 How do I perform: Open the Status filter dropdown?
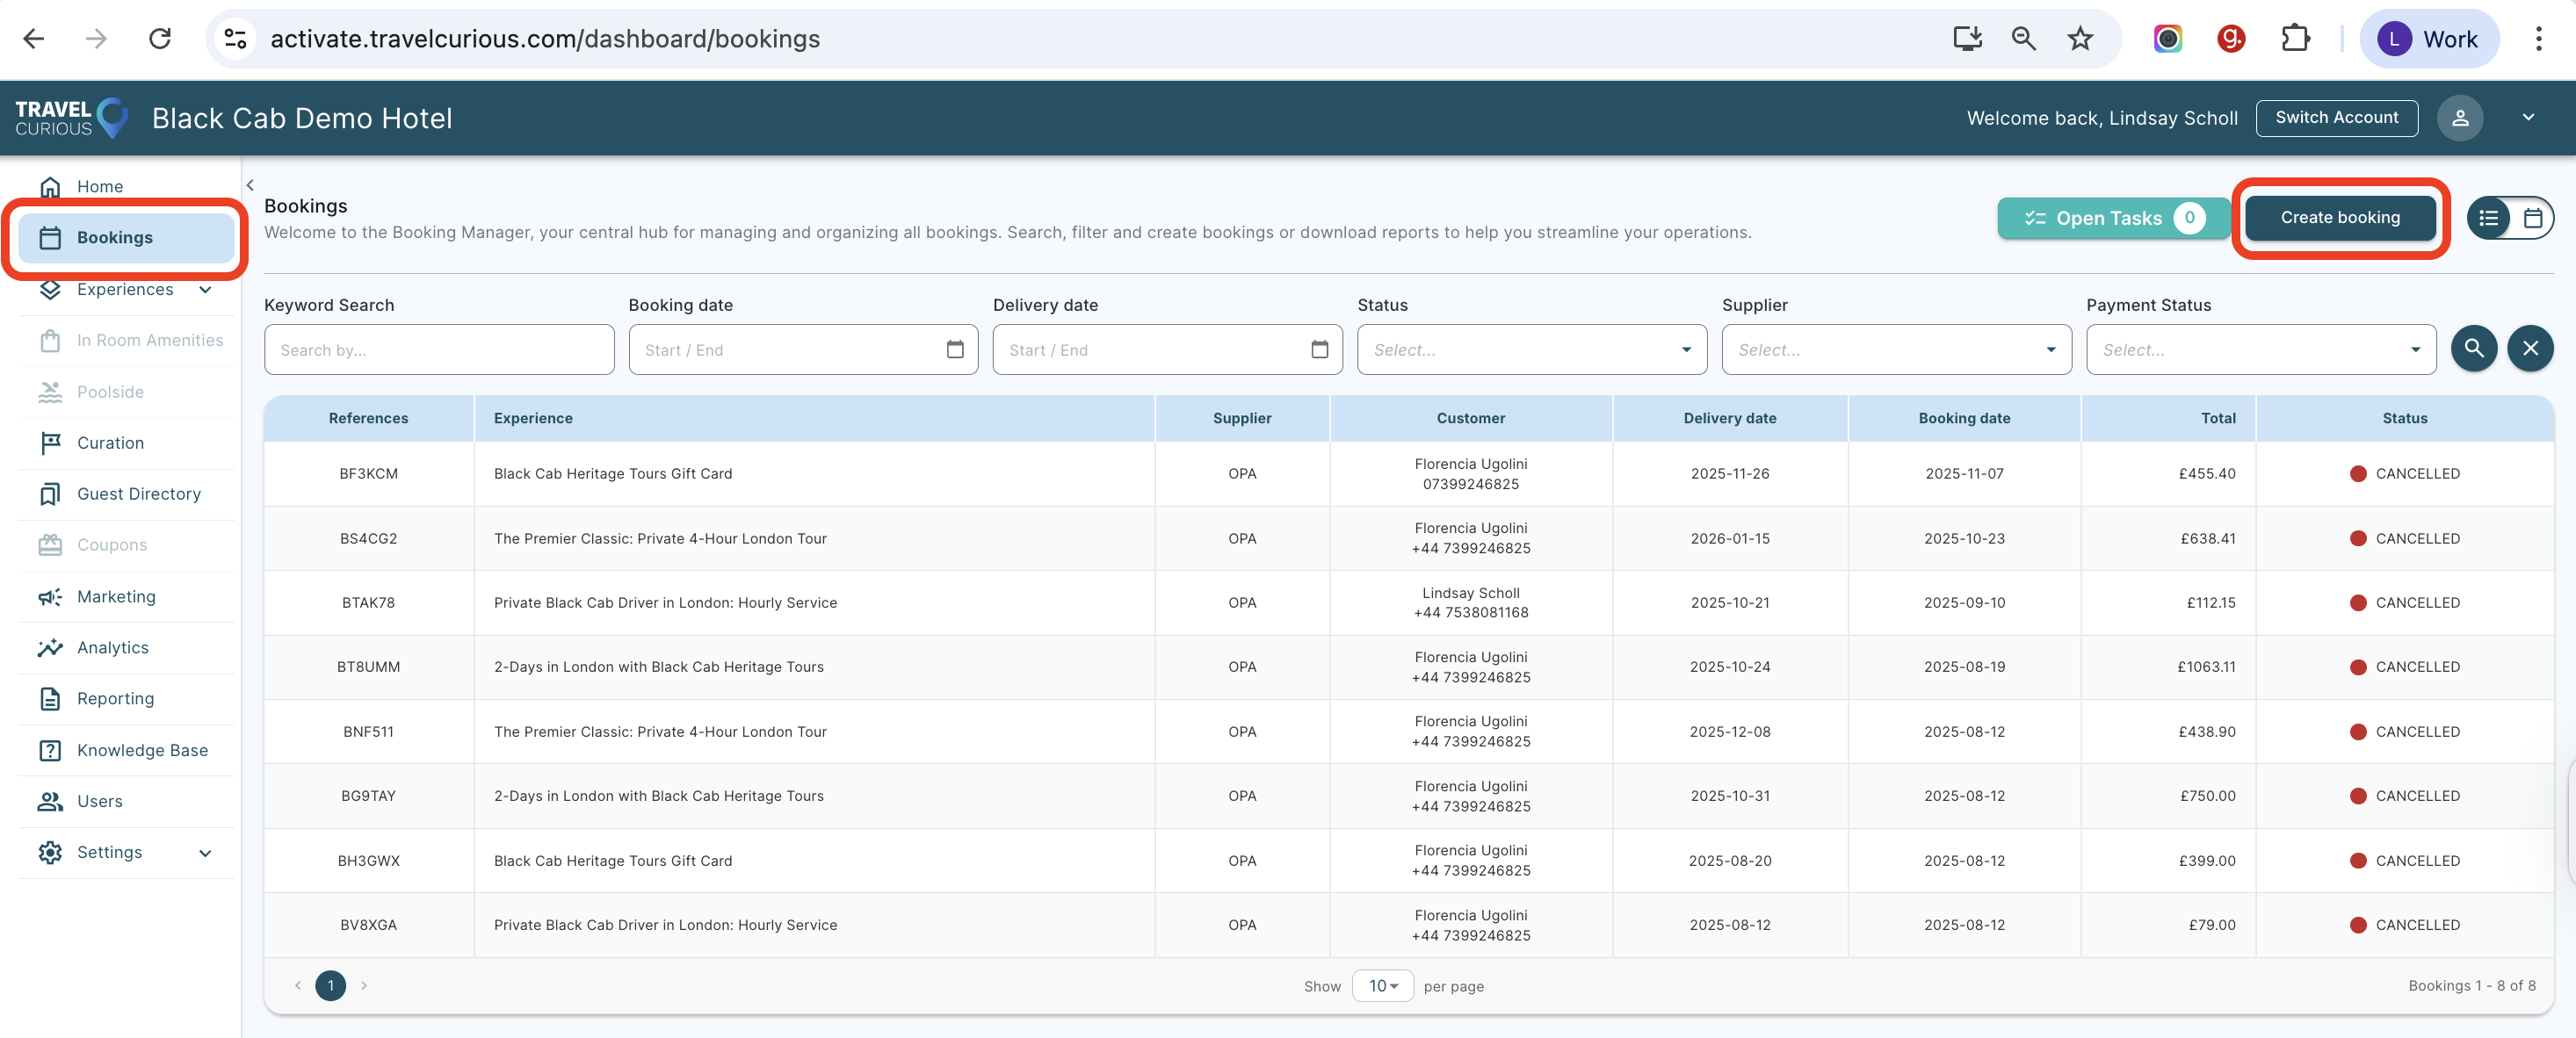tap(1531, 349)
